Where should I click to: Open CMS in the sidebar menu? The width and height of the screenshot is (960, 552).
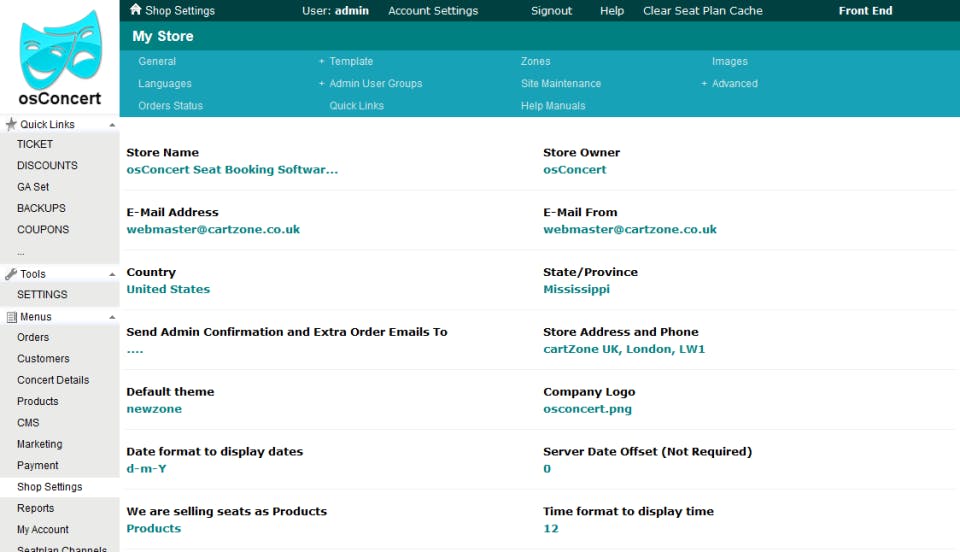click(28, 423)
